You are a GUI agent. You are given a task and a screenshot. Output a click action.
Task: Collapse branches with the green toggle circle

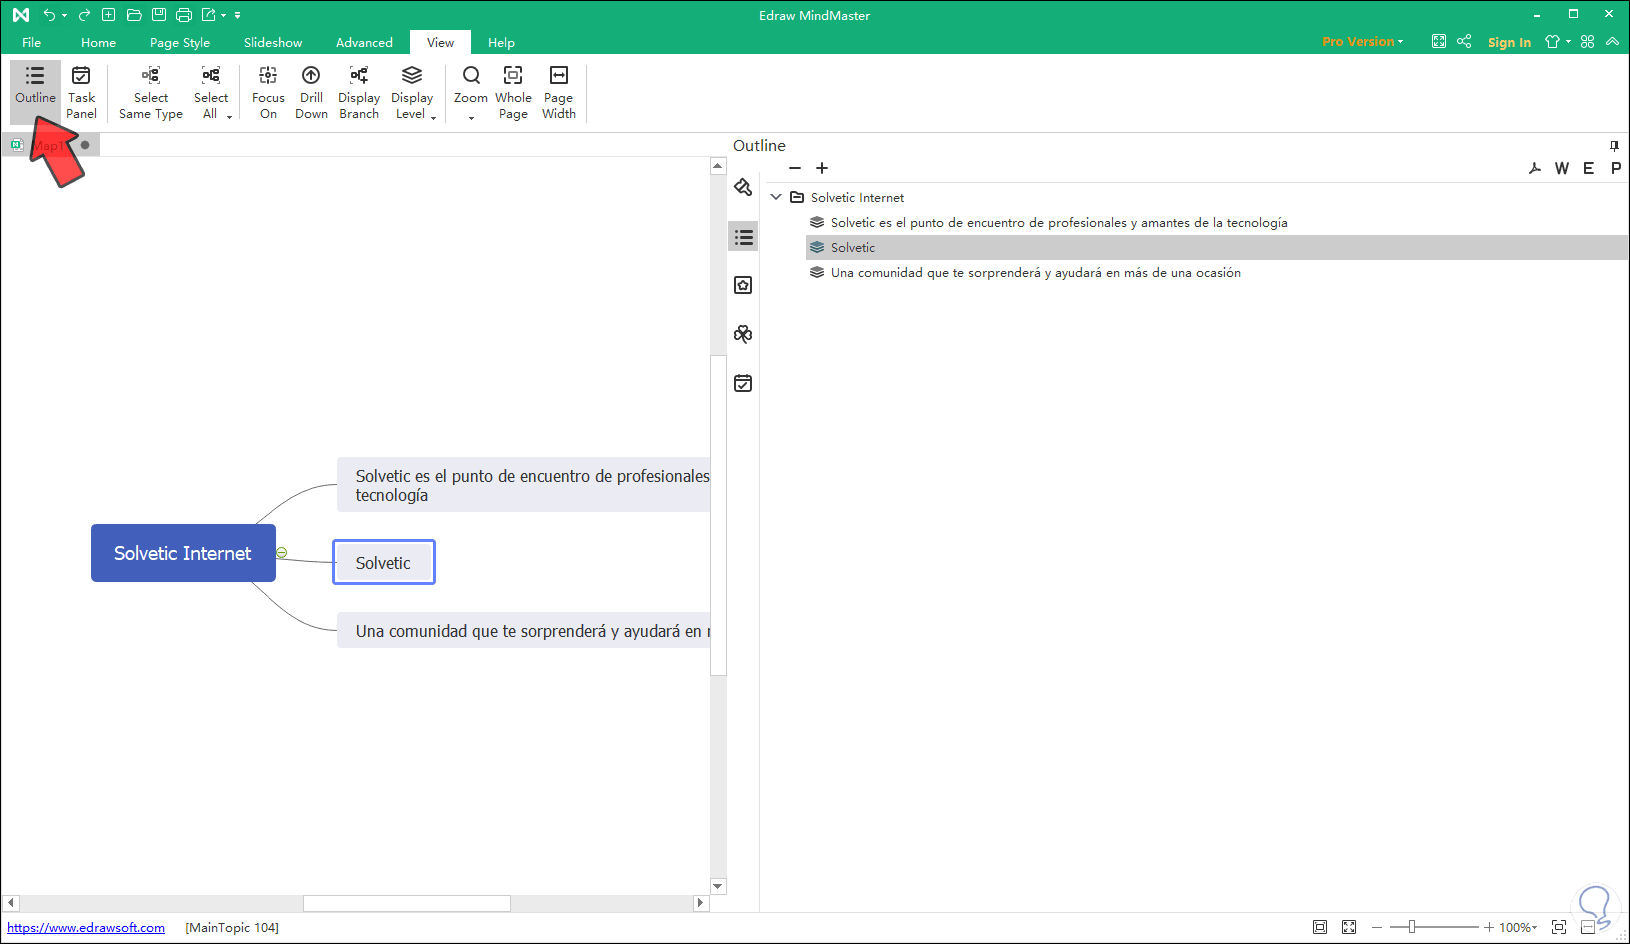(x=282, y=553)
